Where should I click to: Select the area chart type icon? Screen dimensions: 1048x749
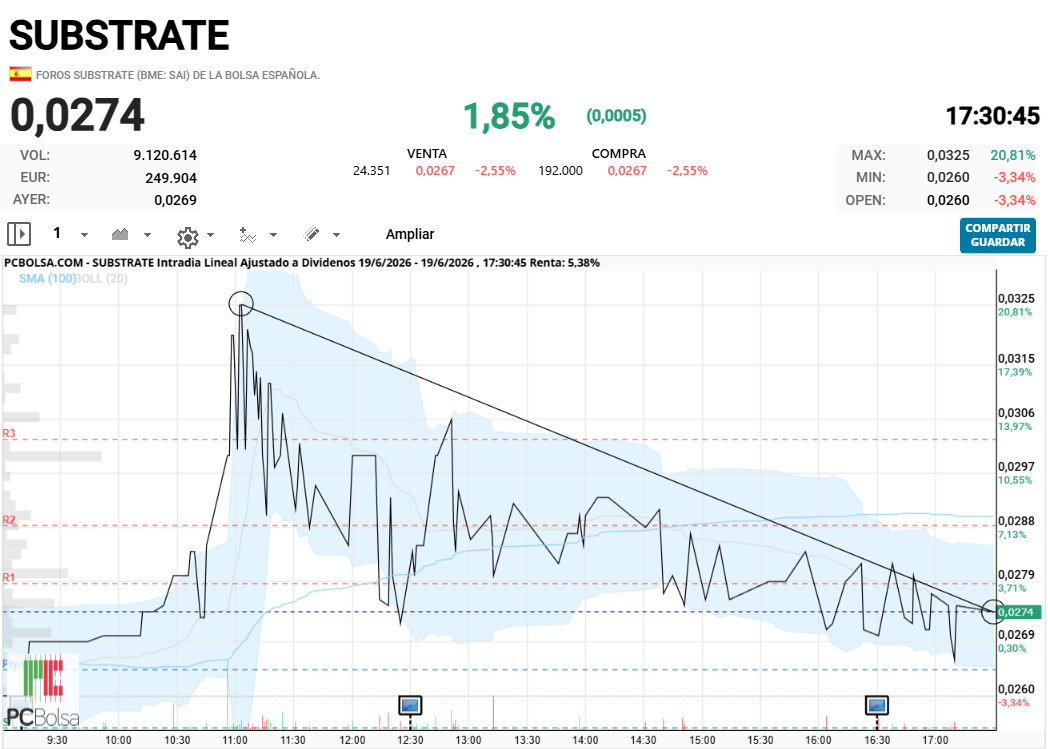[120, 234]
